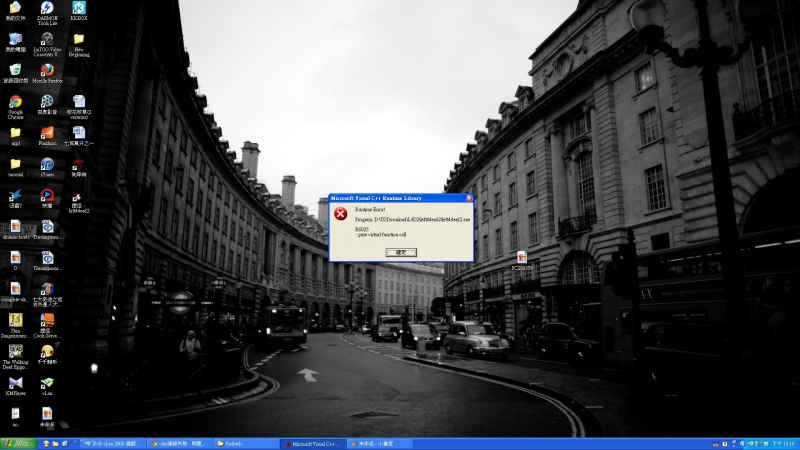Open the orange Foxit-style reader shortcut
The height and width of the screenshot is (450, 800).
point(47,136)
